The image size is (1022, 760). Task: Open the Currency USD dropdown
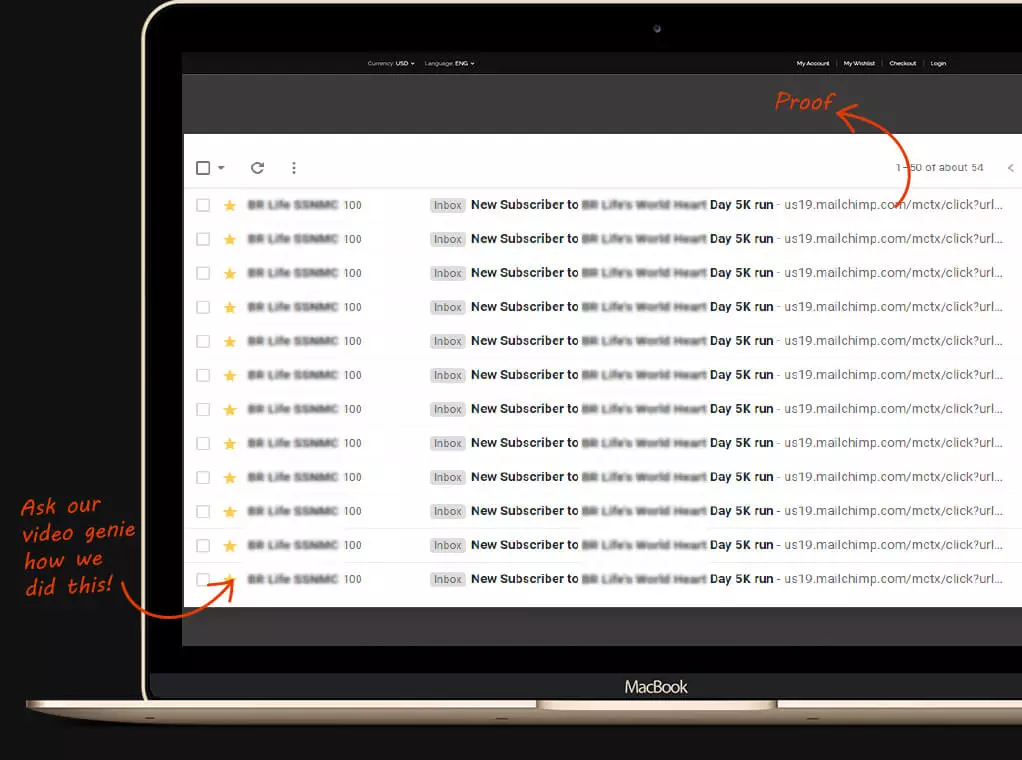pyautogui.click(x=391, y=64)
